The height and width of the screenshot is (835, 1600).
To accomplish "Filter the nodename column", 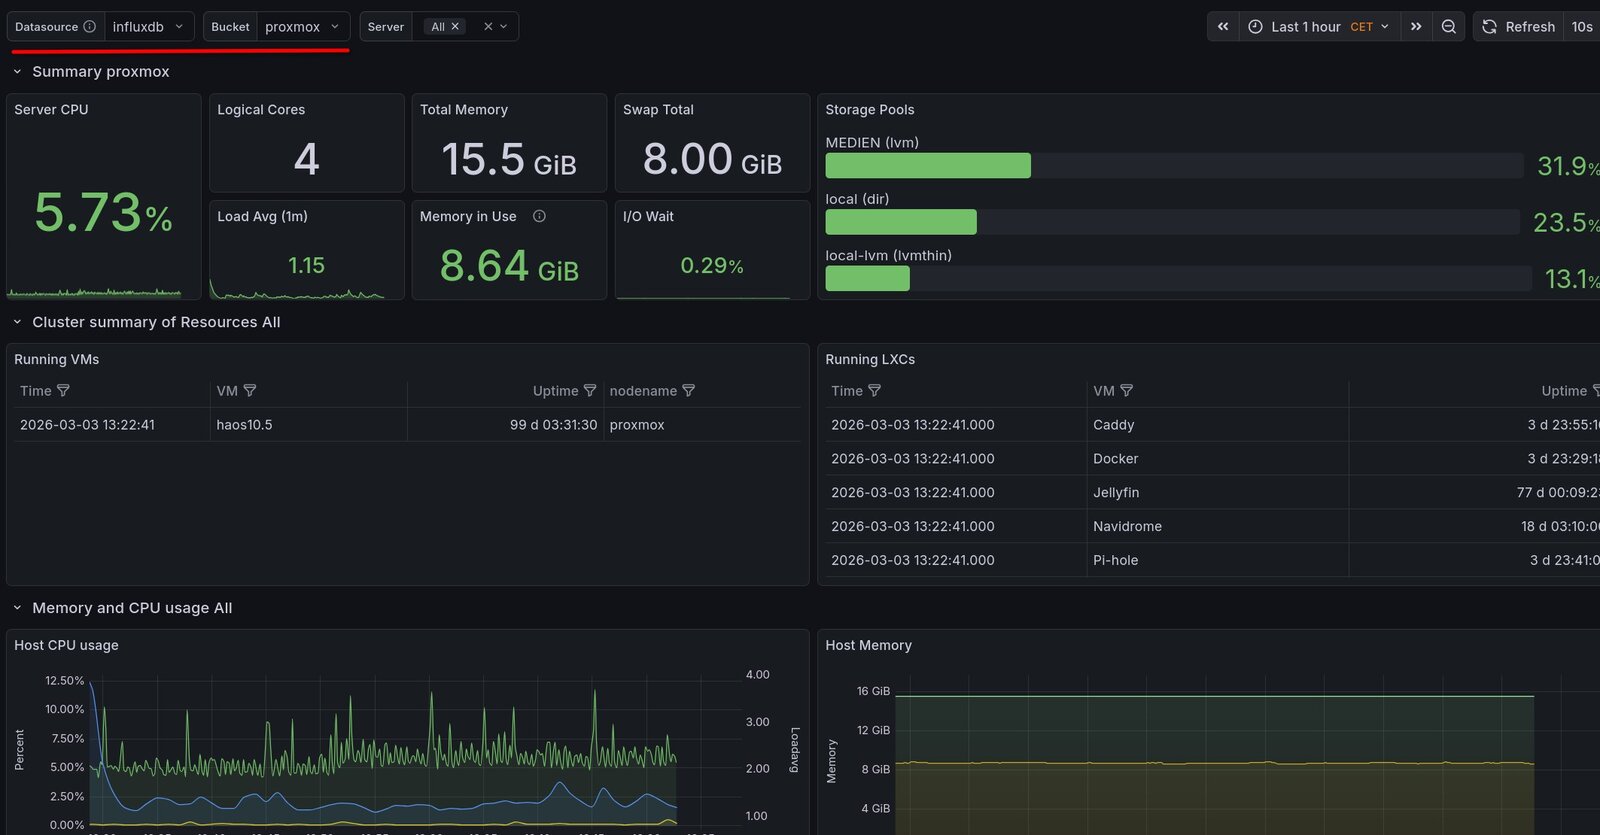I will (x=689, y=391).
